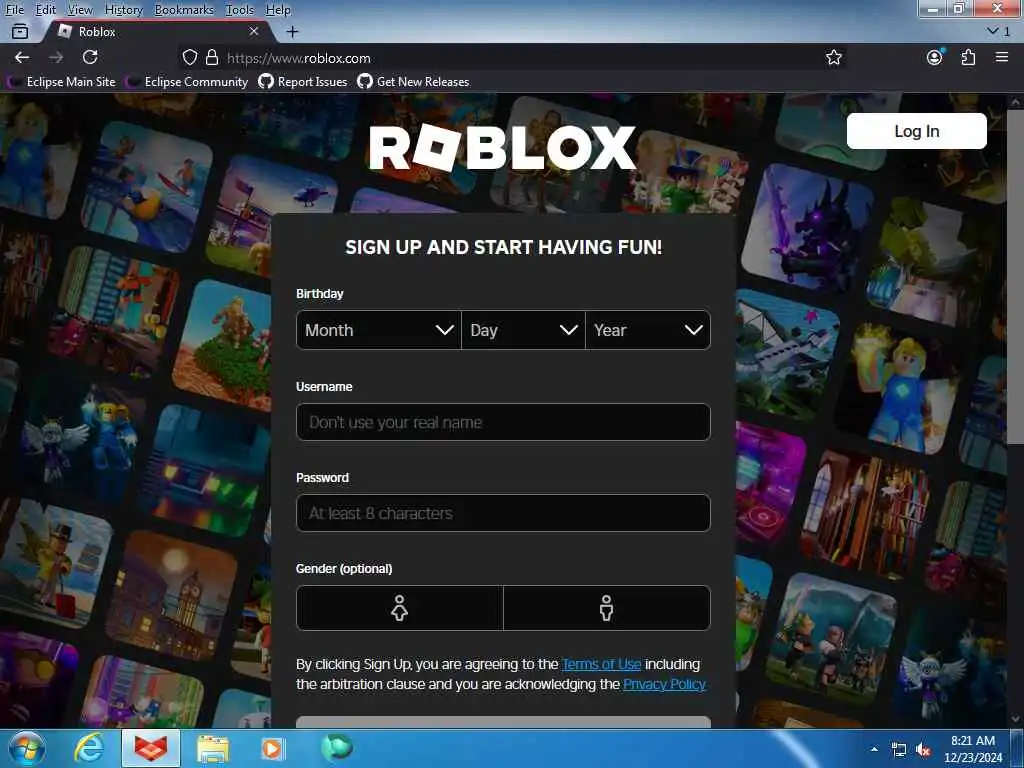The image size is (1024, 768).
Task: Click the red browser taskbar icon
Action: [151, 748]
